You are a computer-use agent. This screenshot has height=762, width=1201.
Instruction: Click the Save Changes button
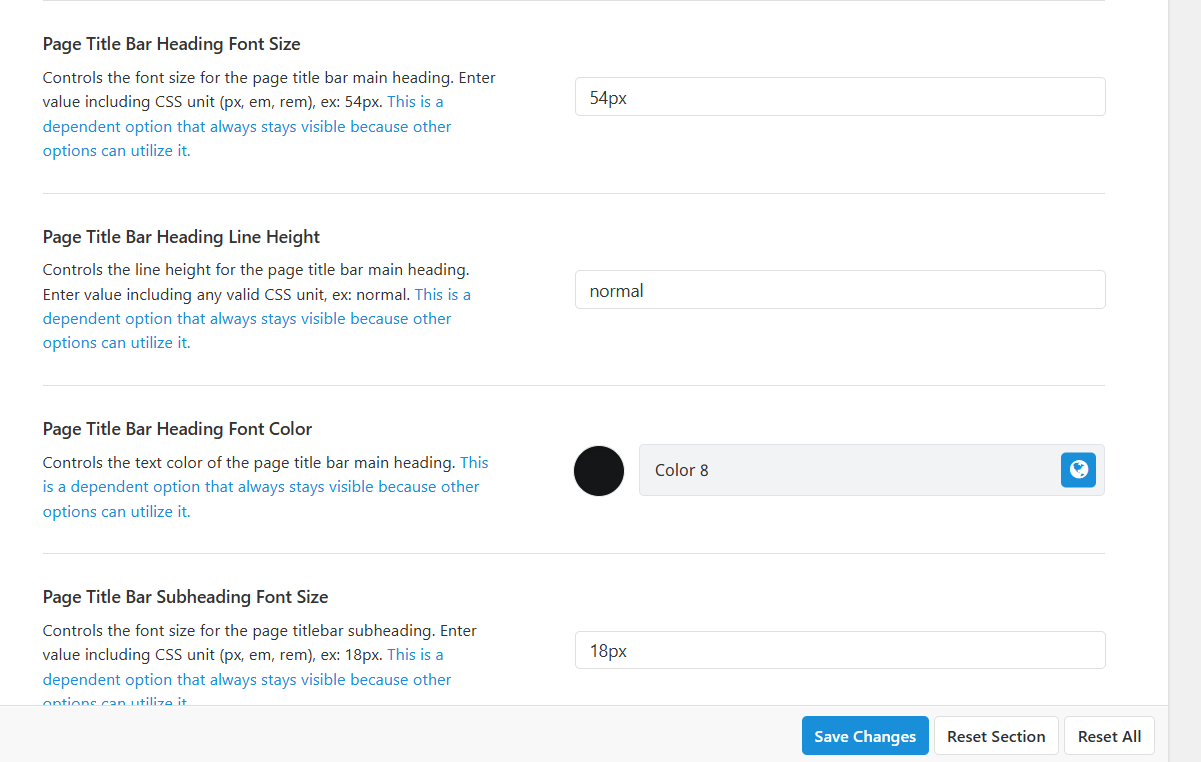click(x=865, y=736)
